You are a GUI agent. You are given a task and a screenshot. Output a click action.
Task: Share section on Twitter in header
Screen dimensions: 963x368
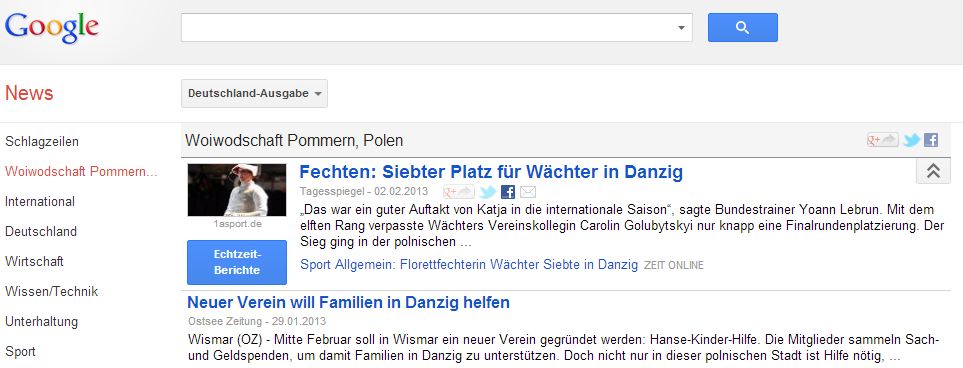pos(911,140)
